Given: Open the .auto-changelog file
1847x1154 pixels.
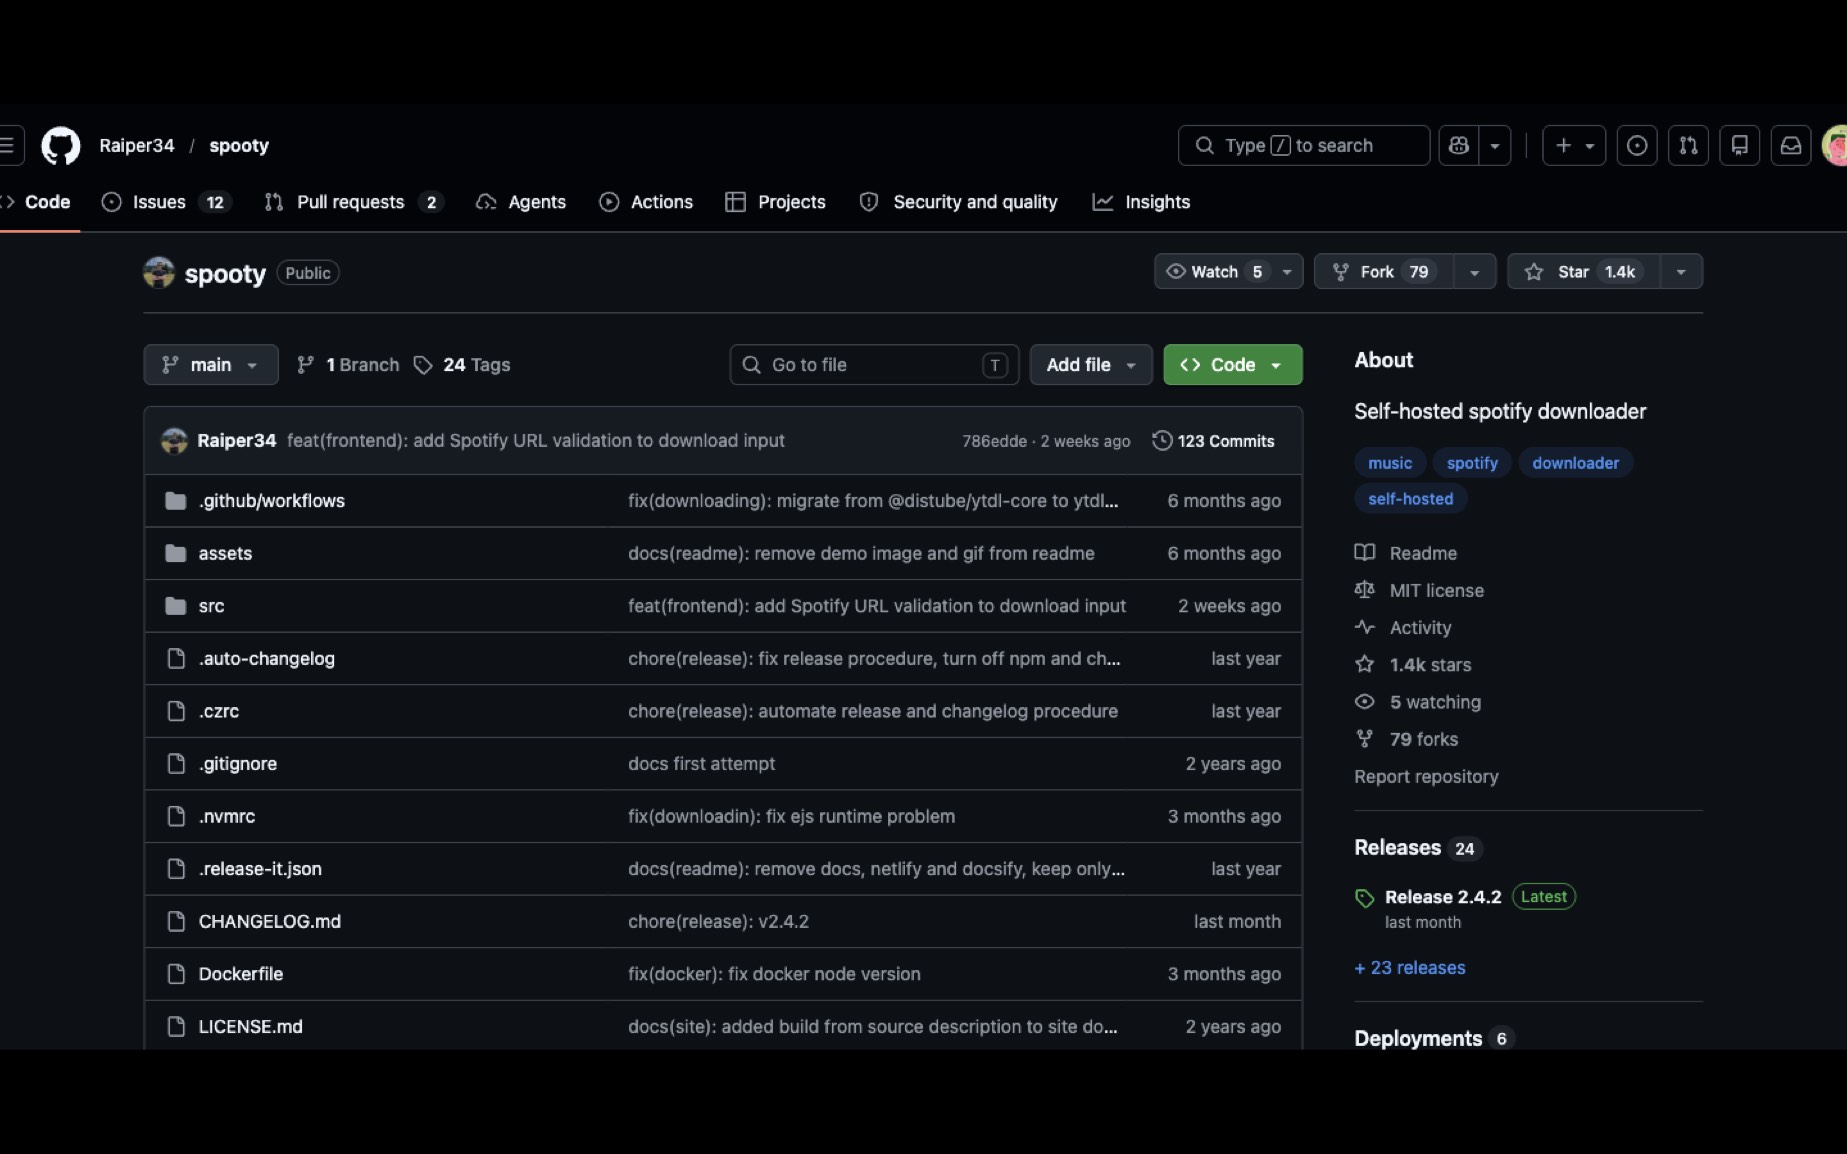Looking at the screenshot, I should (266, 659).
